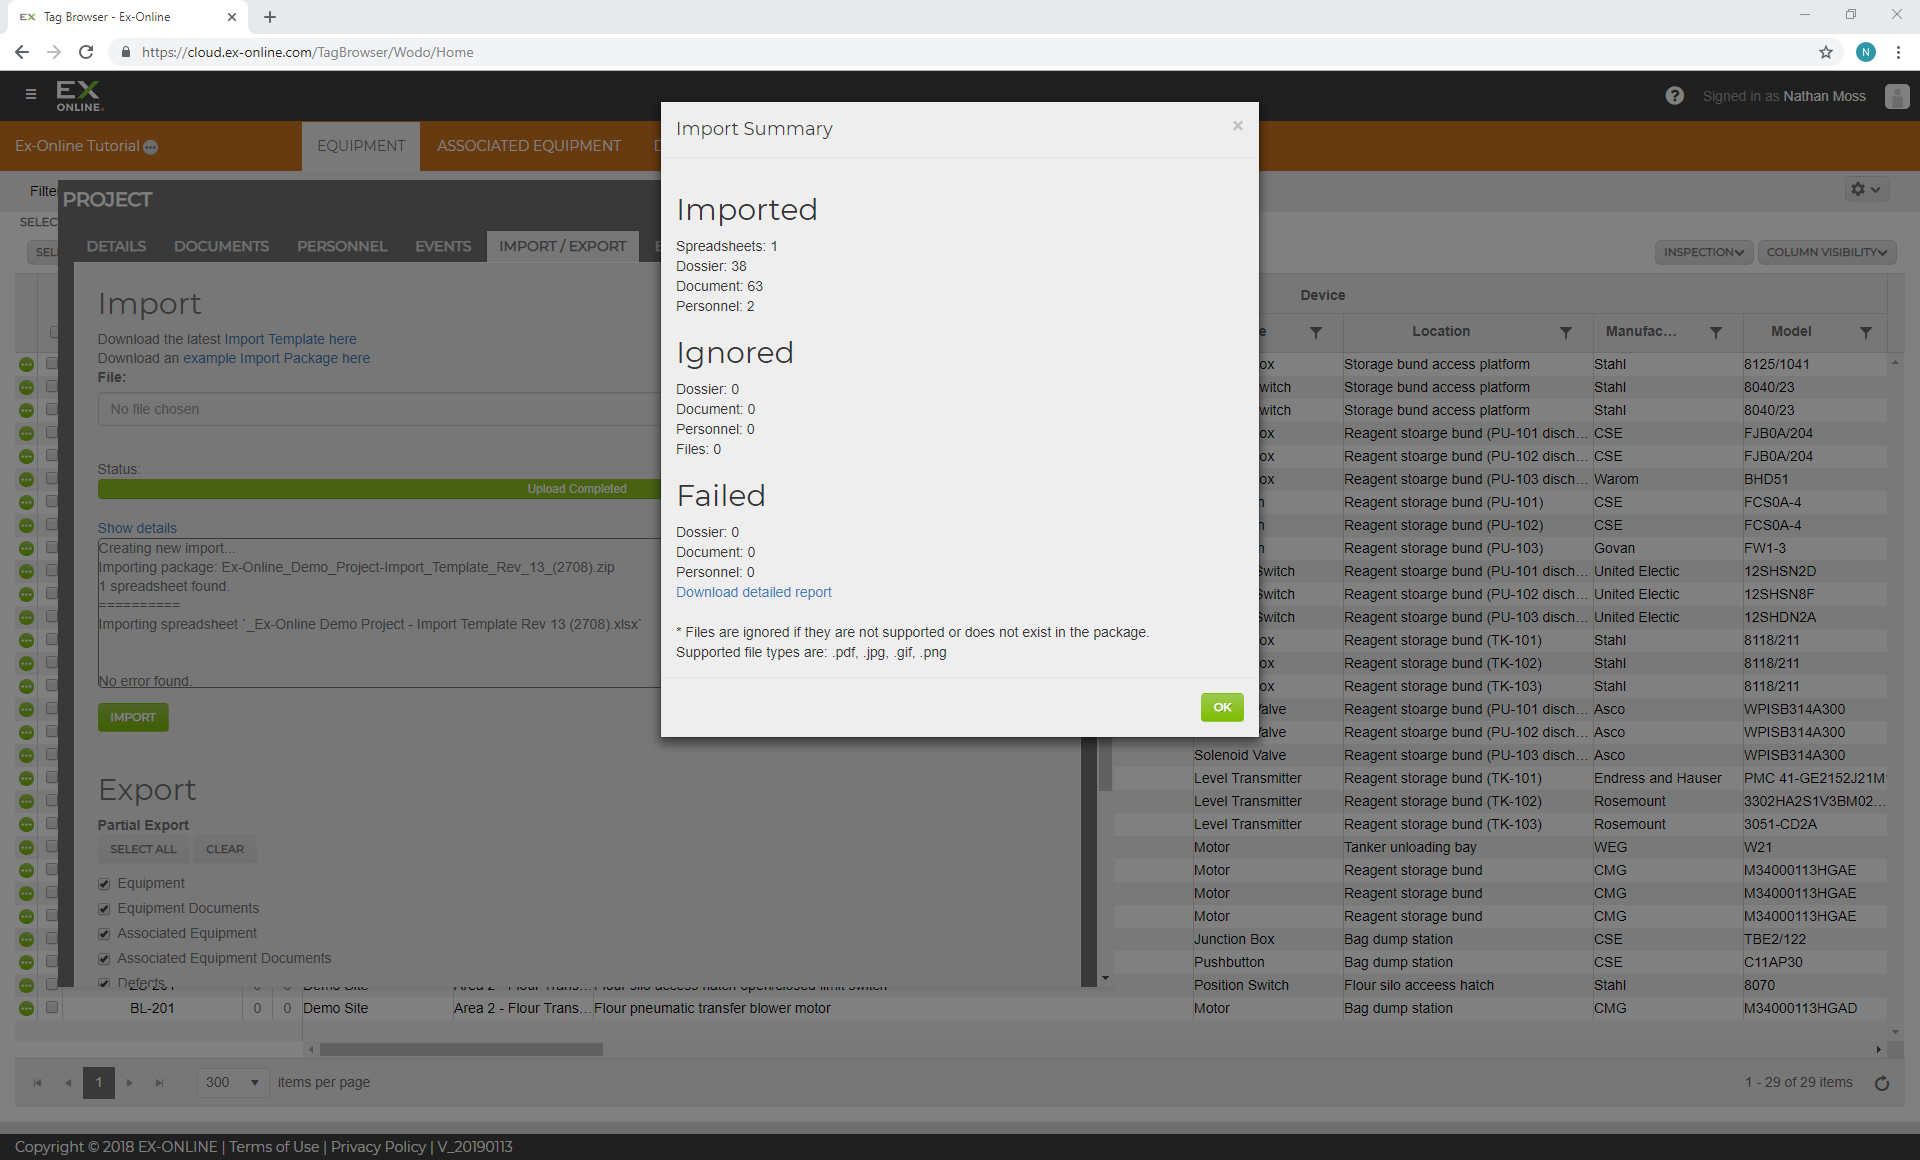Toggle the Equipment export checkbox

coord(104,884)
